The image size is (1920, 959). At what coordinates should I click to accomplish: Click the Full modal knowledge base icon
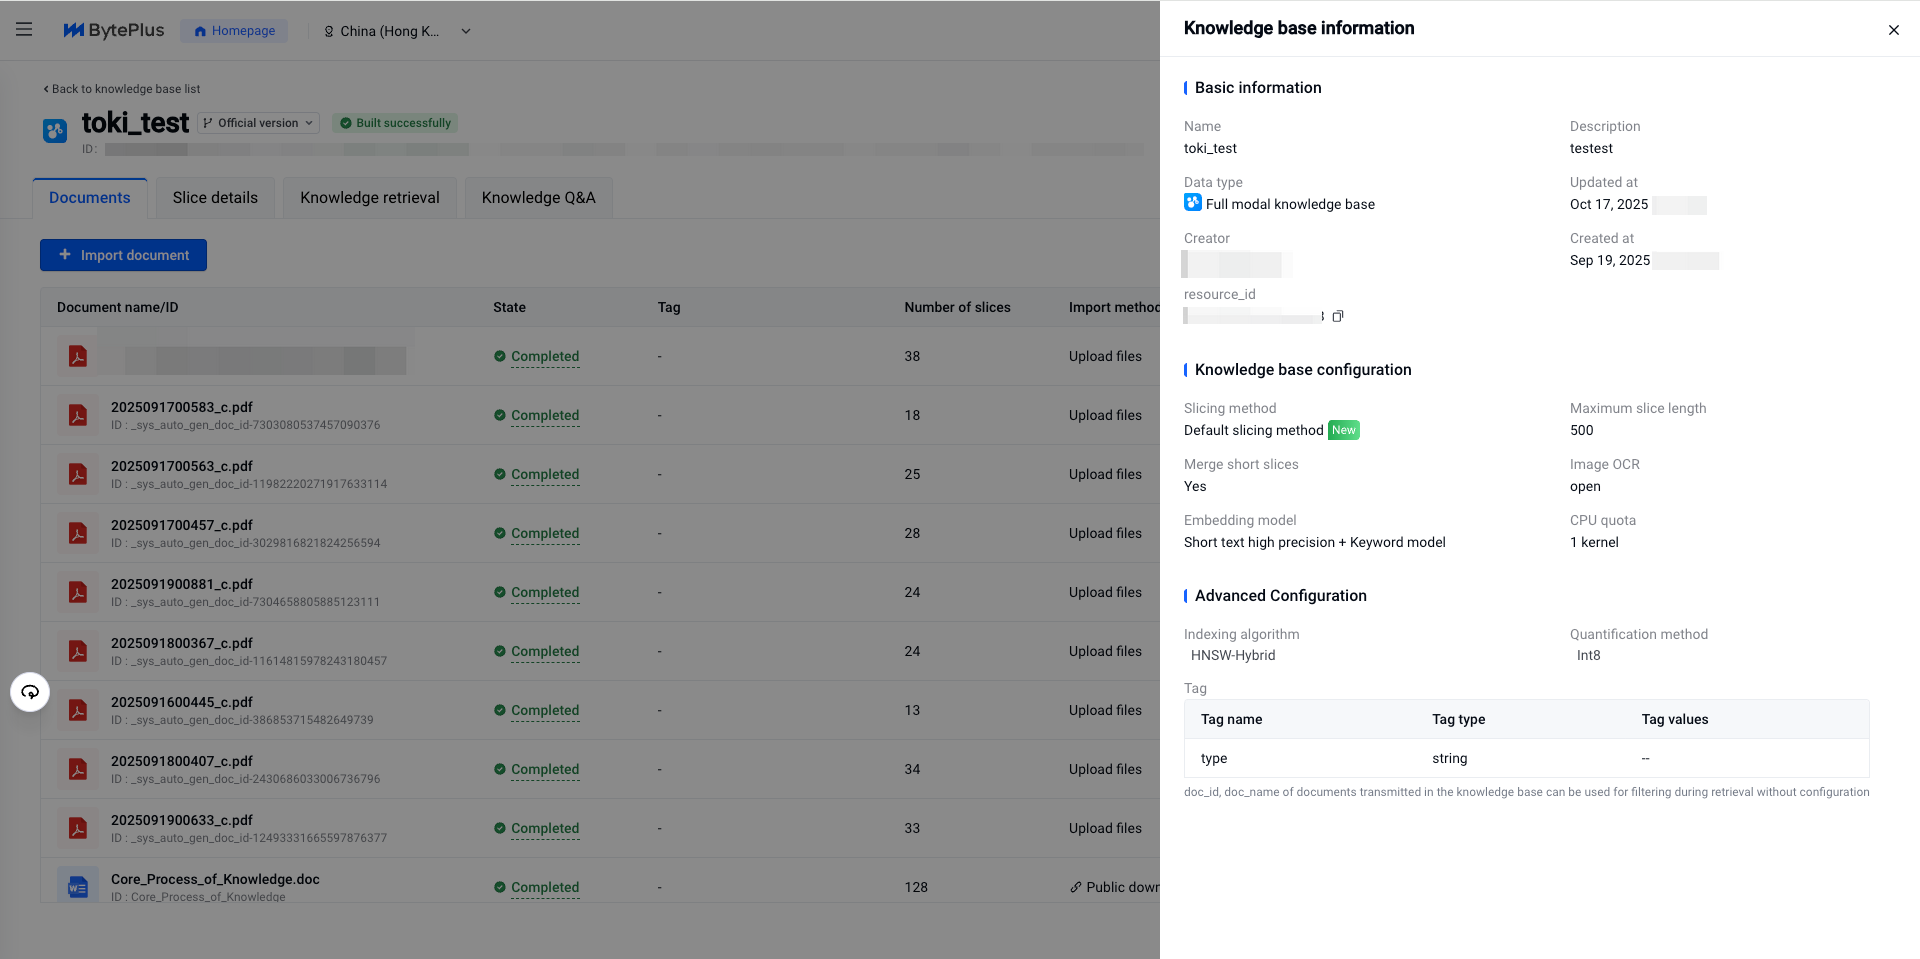[x=1192, y=203]
